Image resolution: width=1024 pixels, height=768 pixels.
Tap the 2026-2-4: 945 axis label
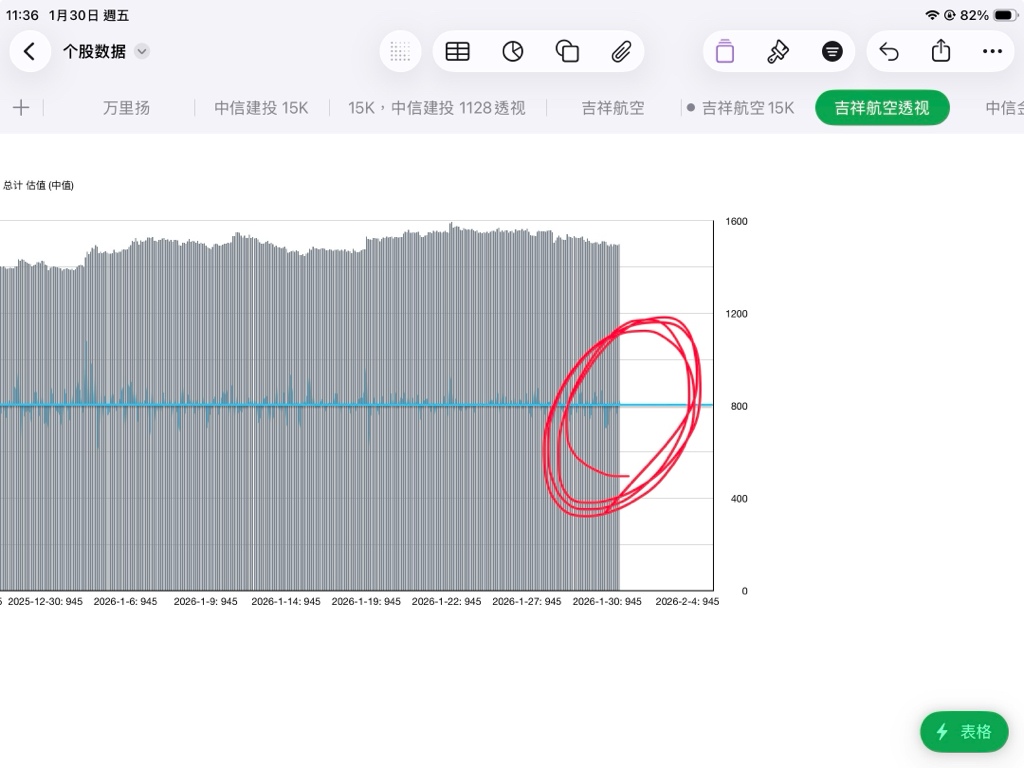coord(687,601)
